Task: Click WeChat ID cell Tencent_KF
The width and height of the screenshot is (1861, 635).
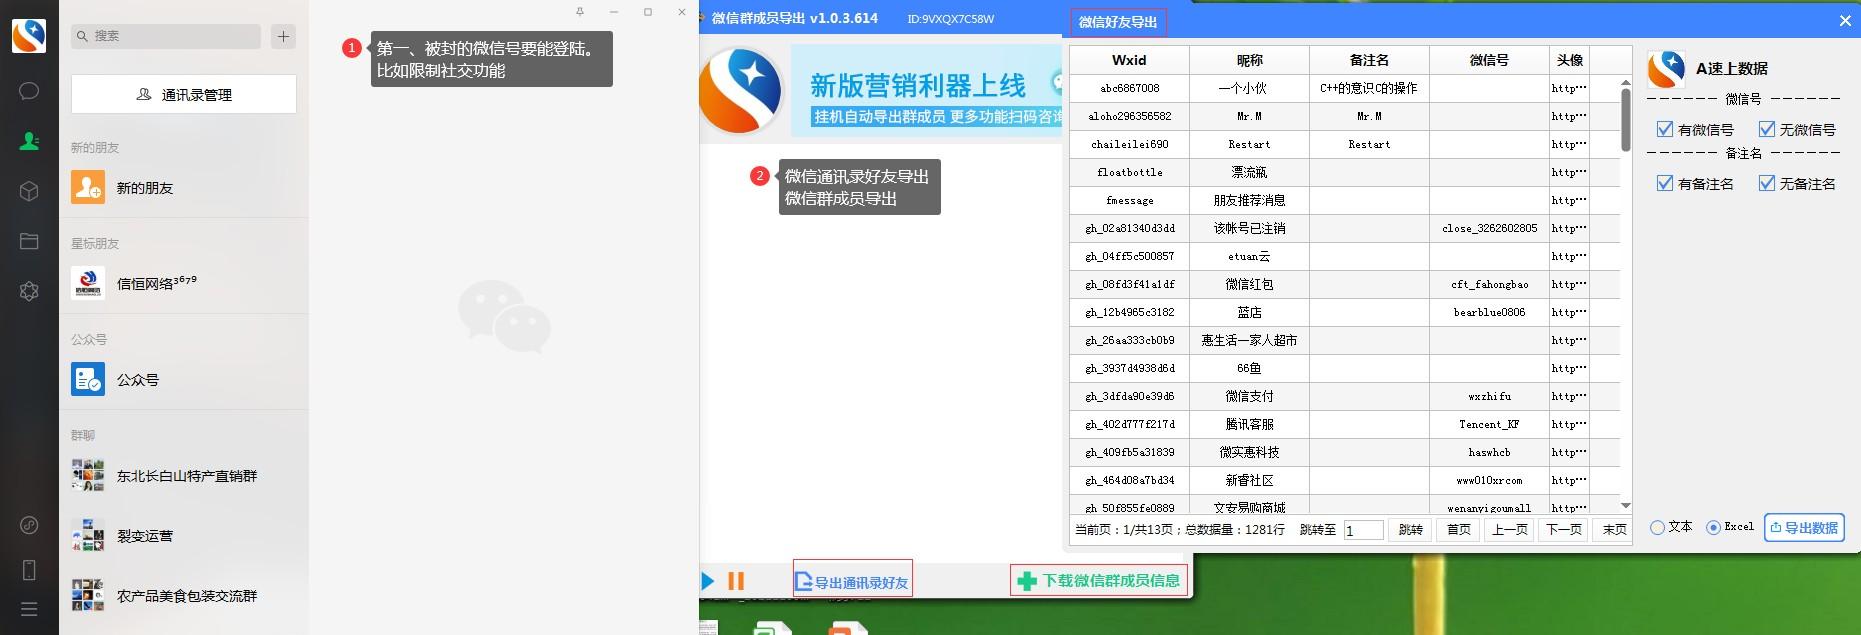Action: pos(1489,424)
